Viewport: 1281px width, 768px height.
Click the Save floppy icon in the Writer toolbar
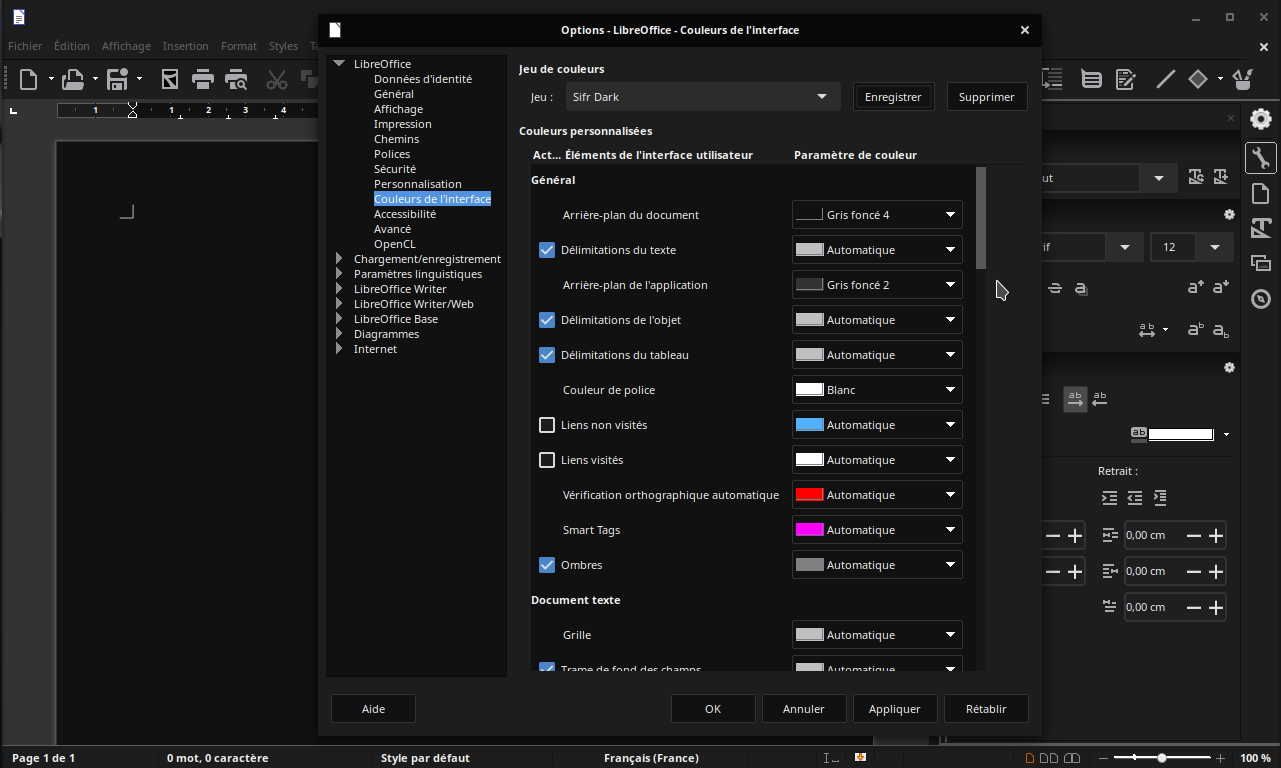117,79
